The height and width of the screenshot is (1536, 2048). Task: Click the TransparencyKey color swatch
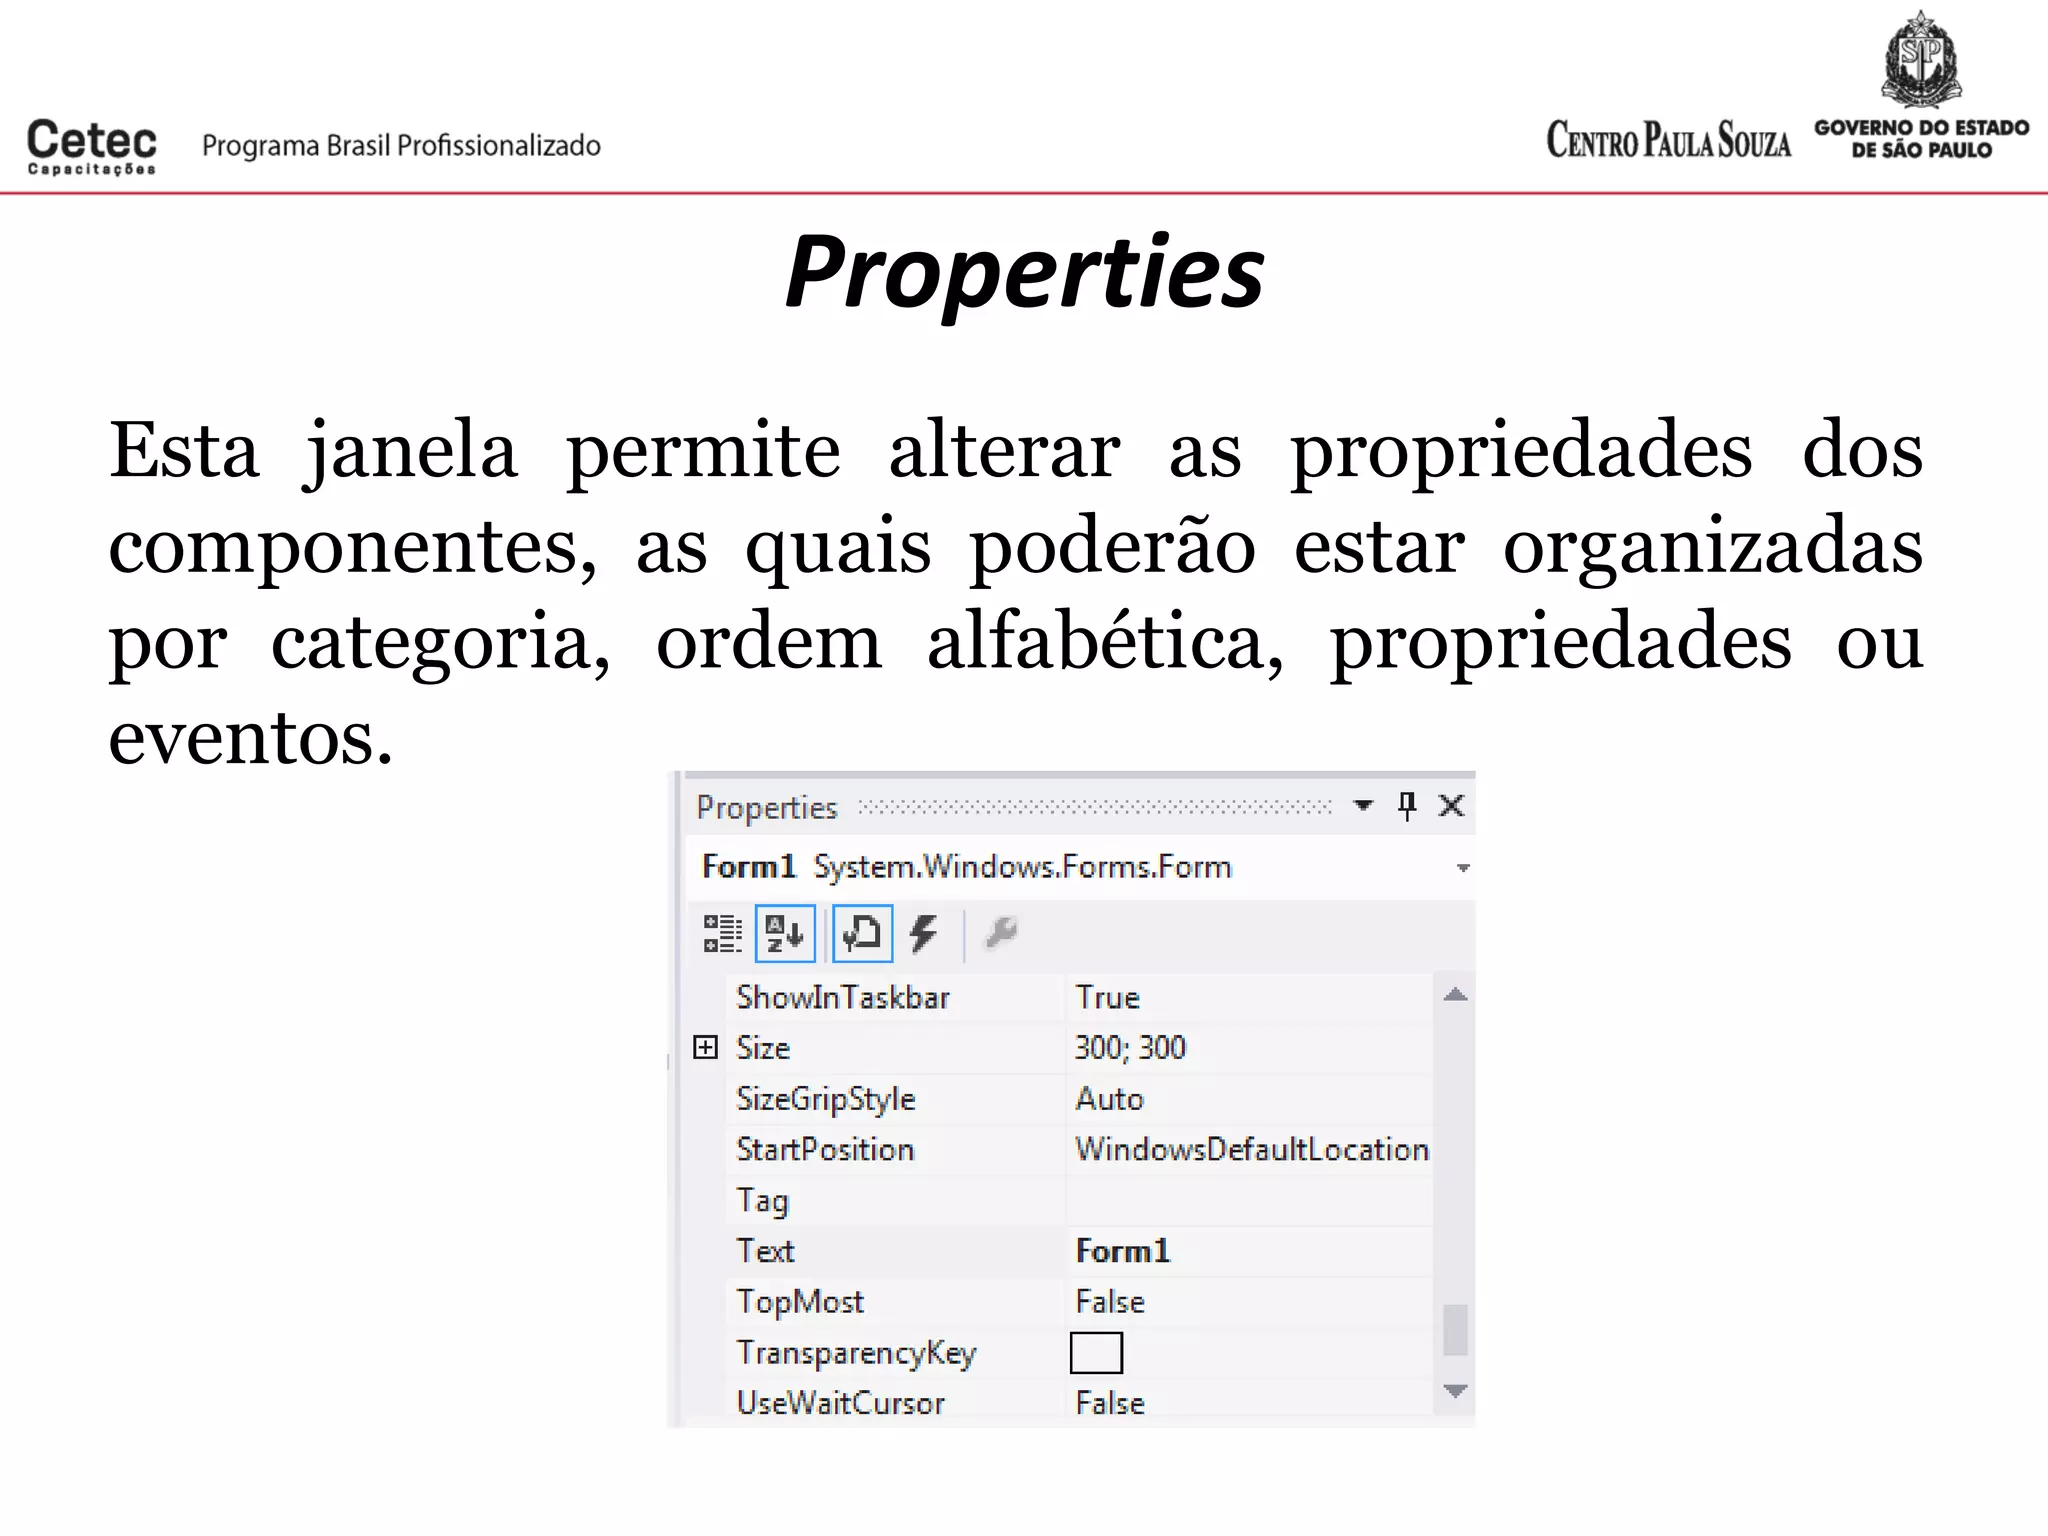[x=1096, y=1353]
